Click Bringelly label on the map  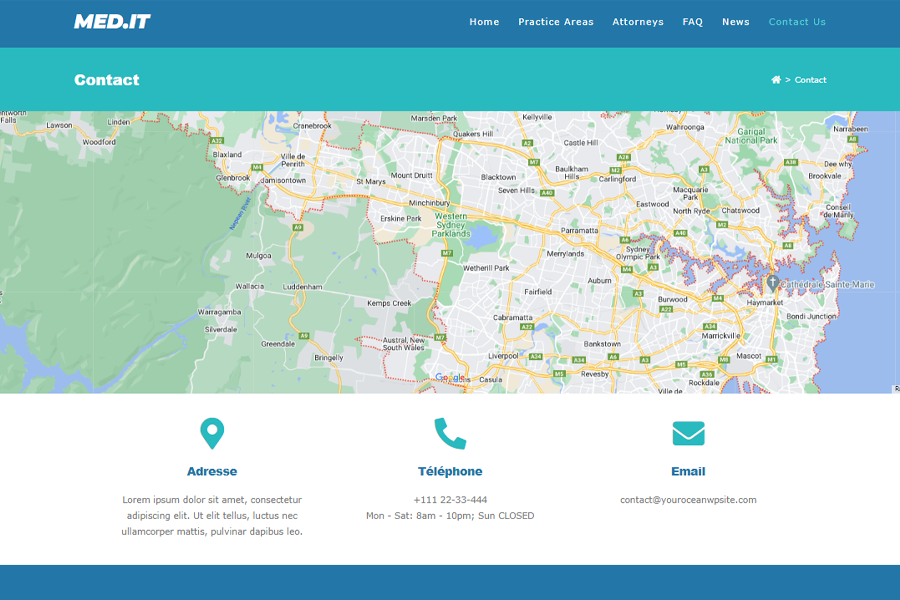coord(328,358)
